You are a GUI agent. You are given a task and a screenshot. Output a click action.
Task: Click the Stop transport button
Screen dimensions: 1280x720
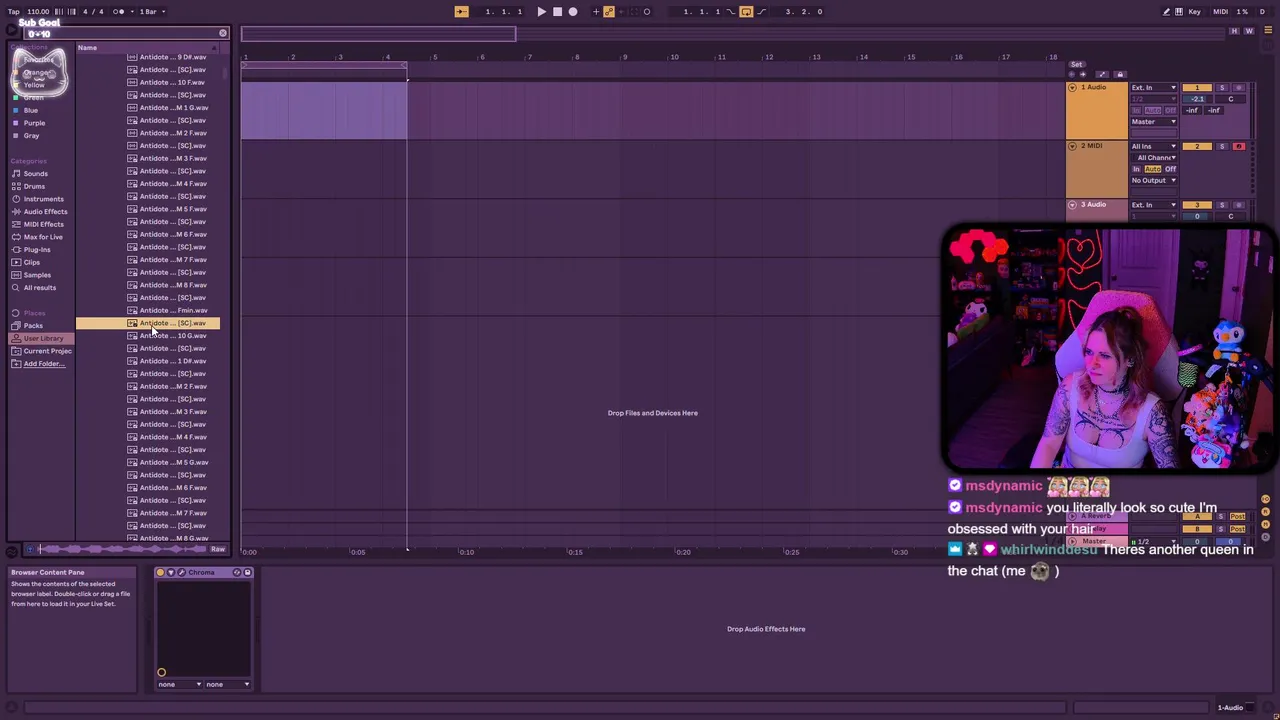point(558,12)
